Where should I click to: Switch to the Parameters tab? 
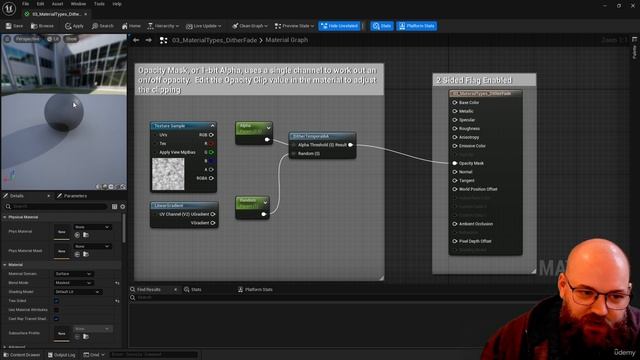tap(72, 196)
